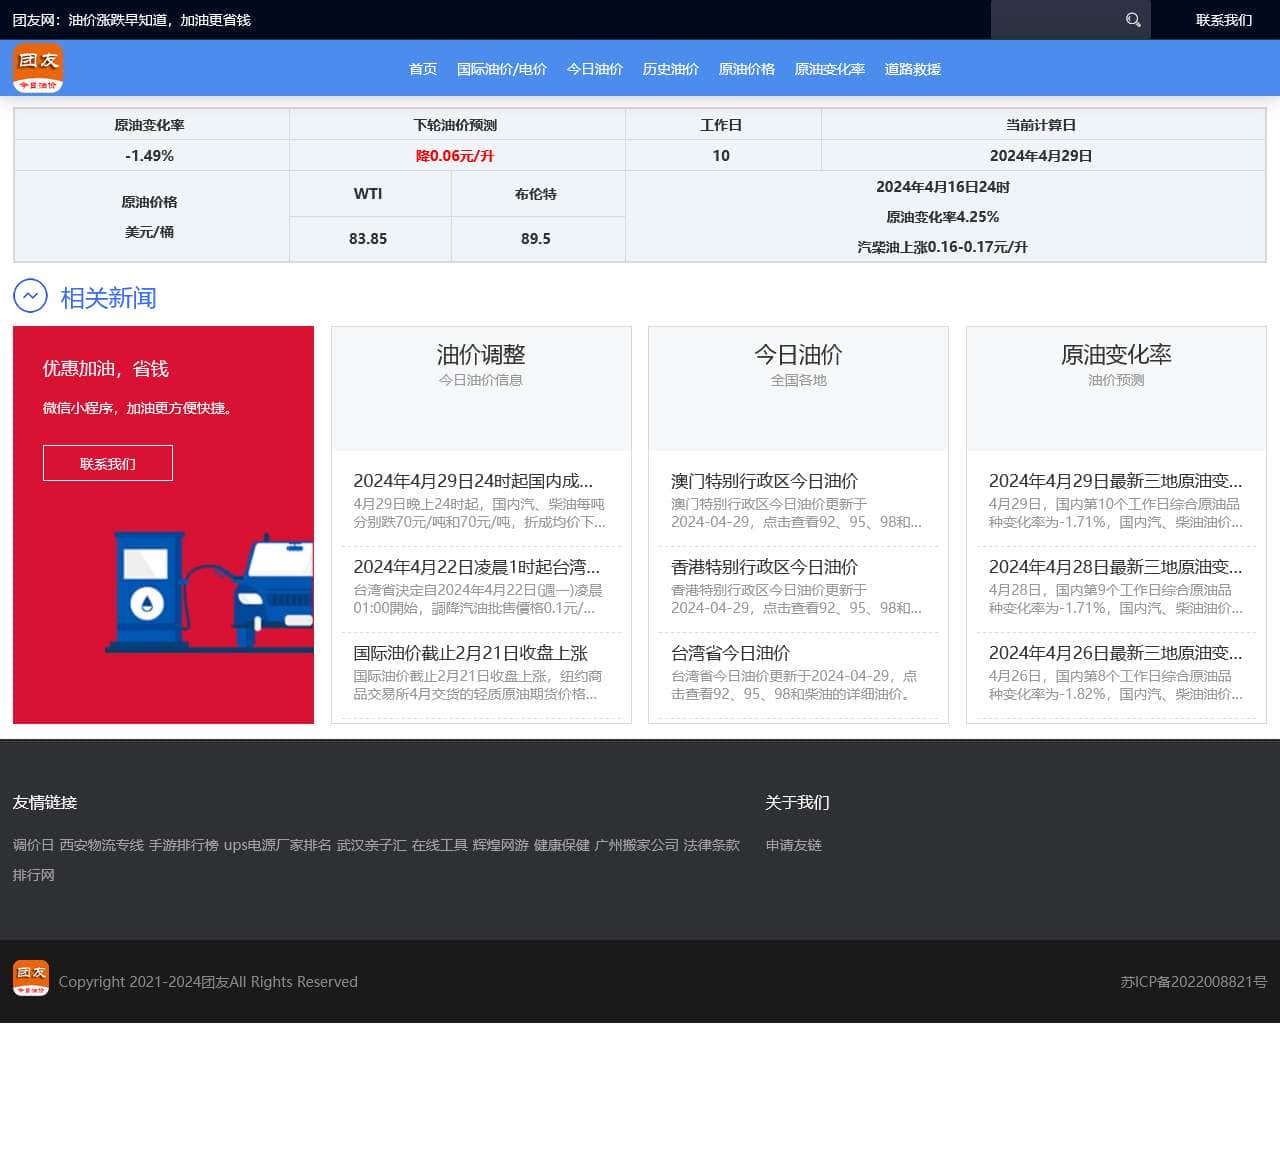1280x1167 pixels.
Task: Click the fuel pump illustration in the red card
Action: coord(150,590)
